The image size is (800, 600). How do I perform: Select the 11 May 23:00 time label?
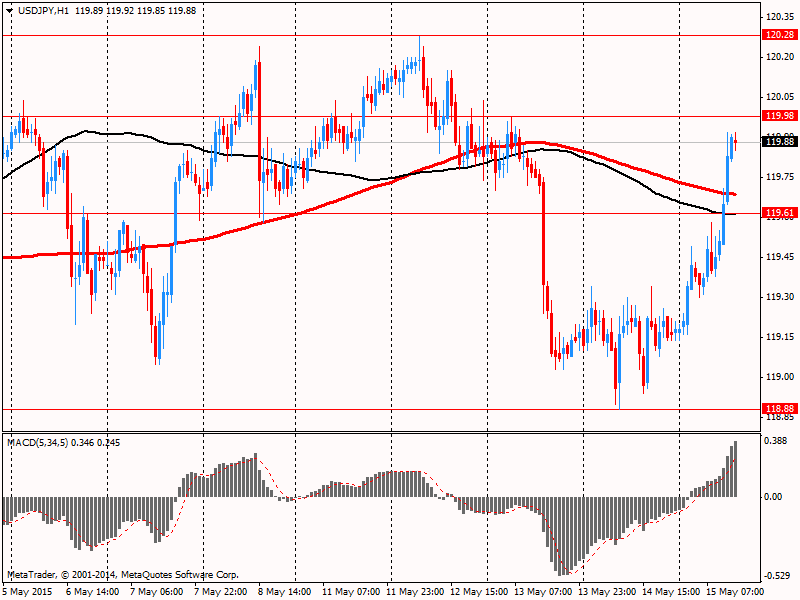(415, 592)
